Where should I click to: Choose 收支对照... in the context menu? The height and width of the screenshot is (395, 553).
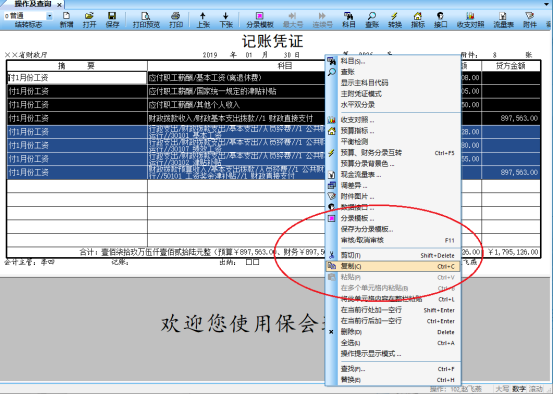[x=394, y=120]
